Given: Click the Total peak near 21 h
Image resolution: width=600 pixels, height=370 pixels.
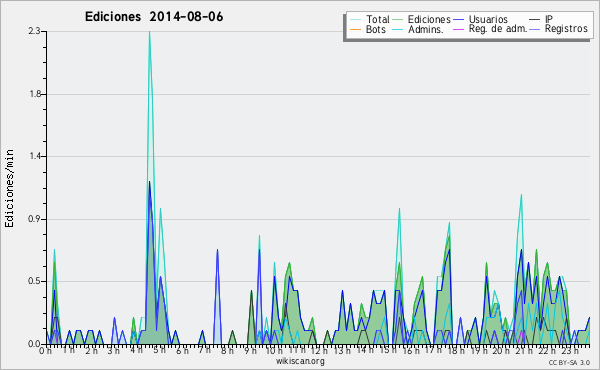Looking at the screenshot, I should click(521, 196).
